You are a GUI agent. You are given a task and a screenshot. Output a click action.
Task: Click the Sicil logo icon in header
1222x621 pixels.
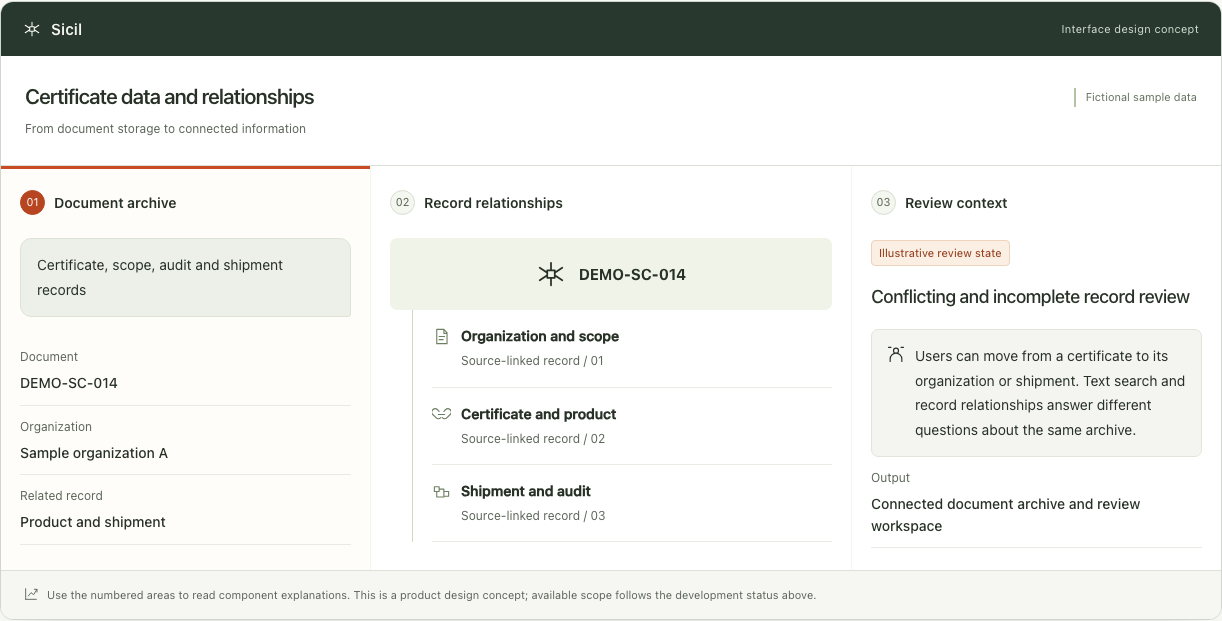point(32,29)
